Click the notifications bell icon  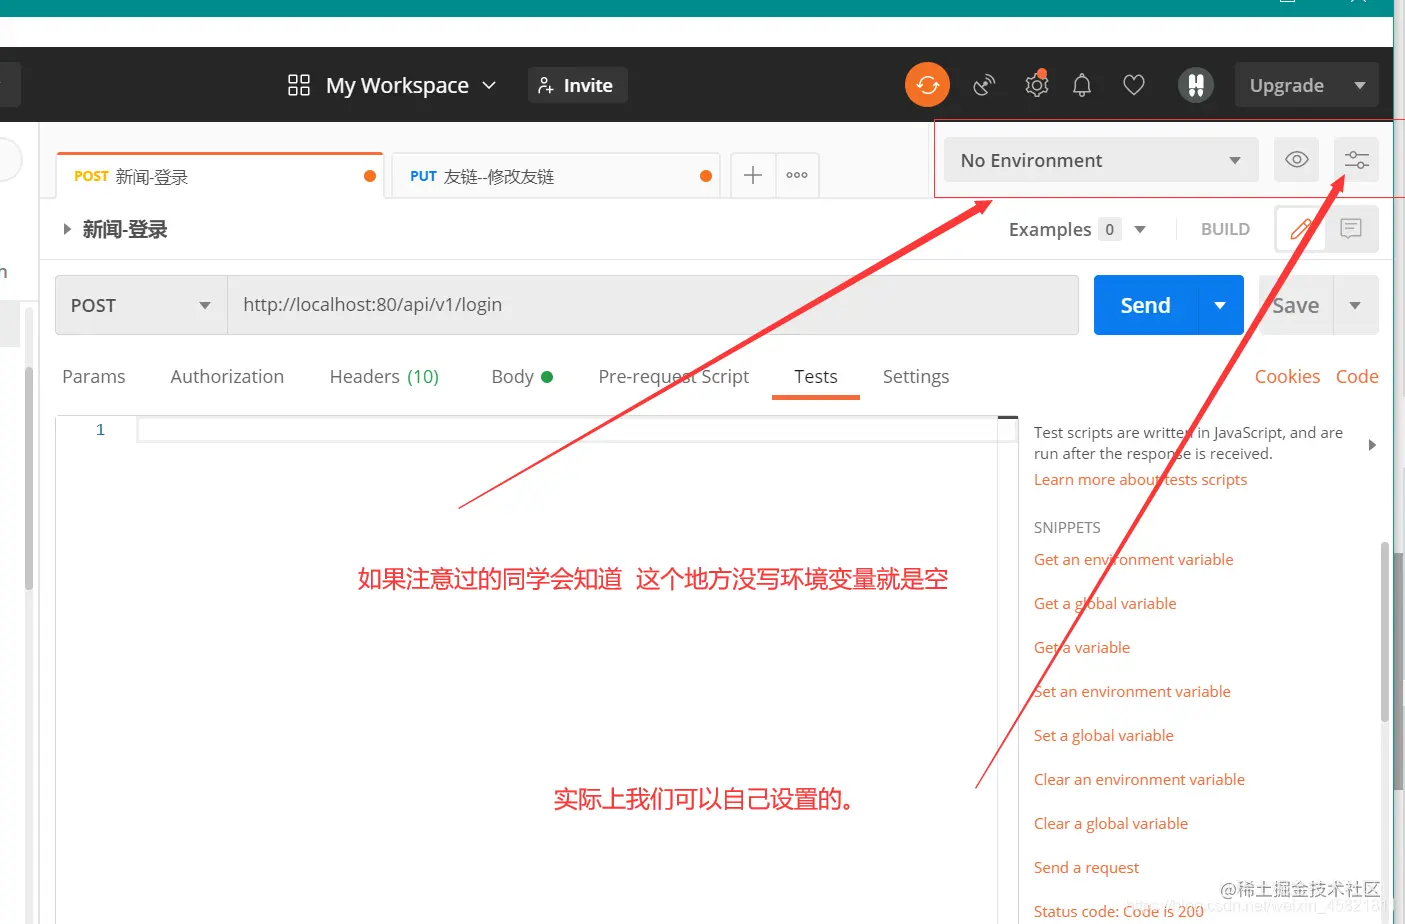coord(1081,85)
